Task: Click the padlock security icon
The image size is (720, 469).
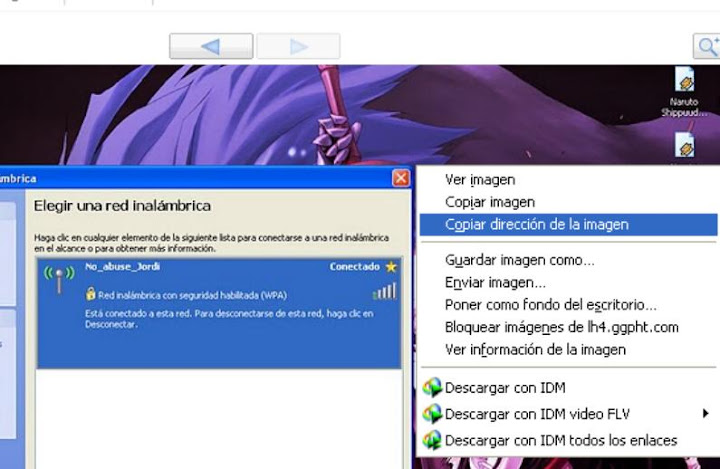Action: coord(90,294)
